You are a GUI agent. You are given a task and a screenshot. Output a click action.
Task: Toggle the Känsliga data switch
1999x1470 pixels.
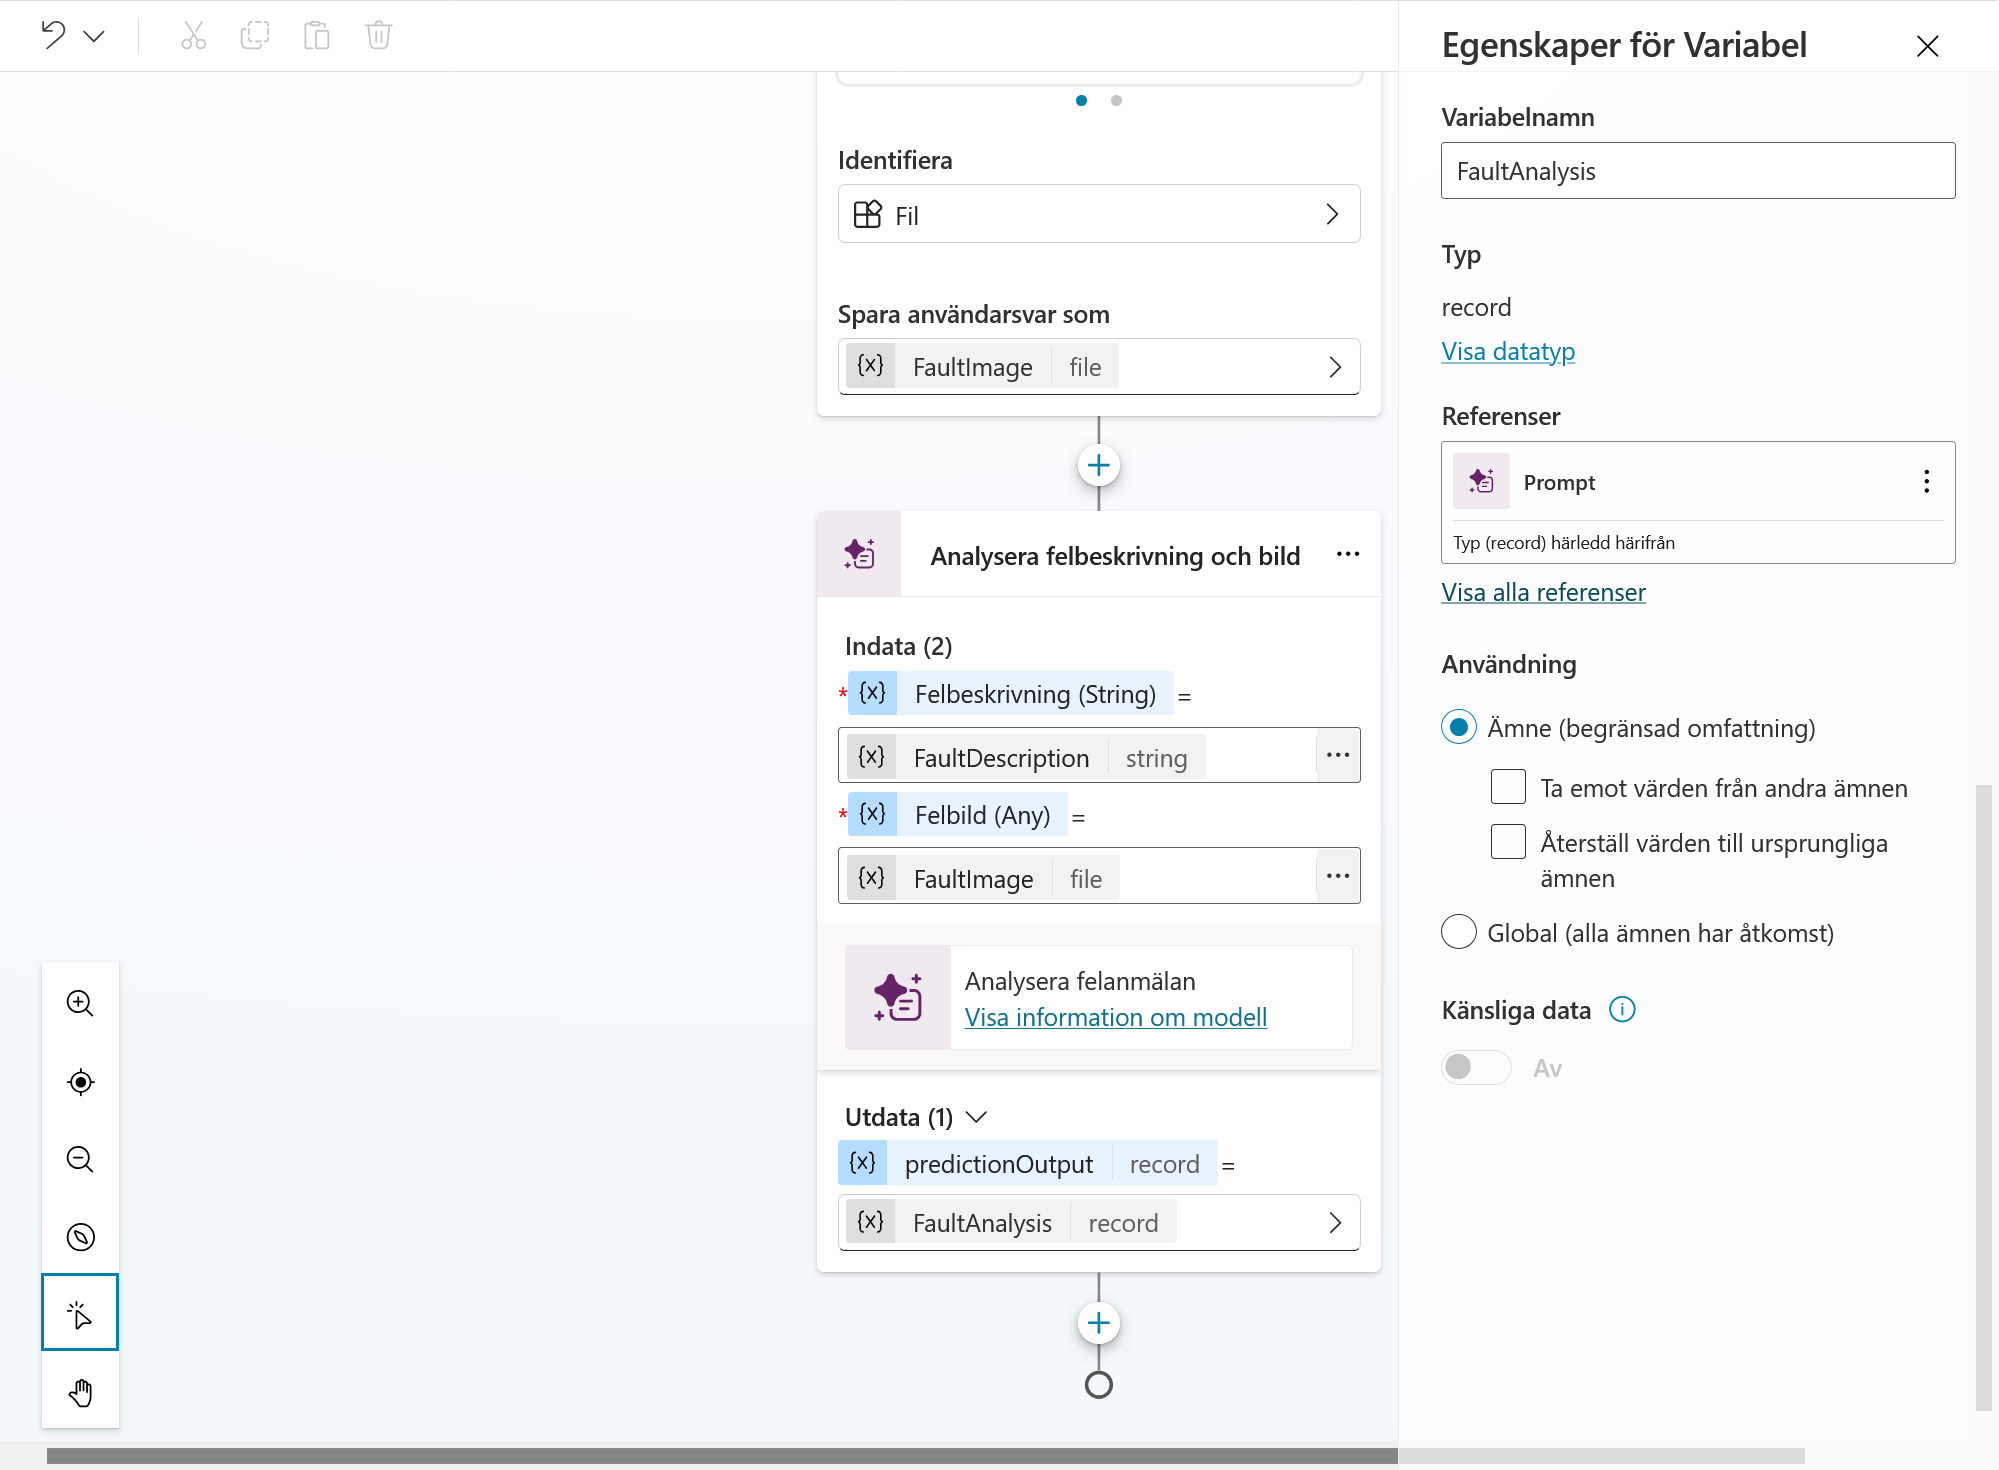1476,1067
